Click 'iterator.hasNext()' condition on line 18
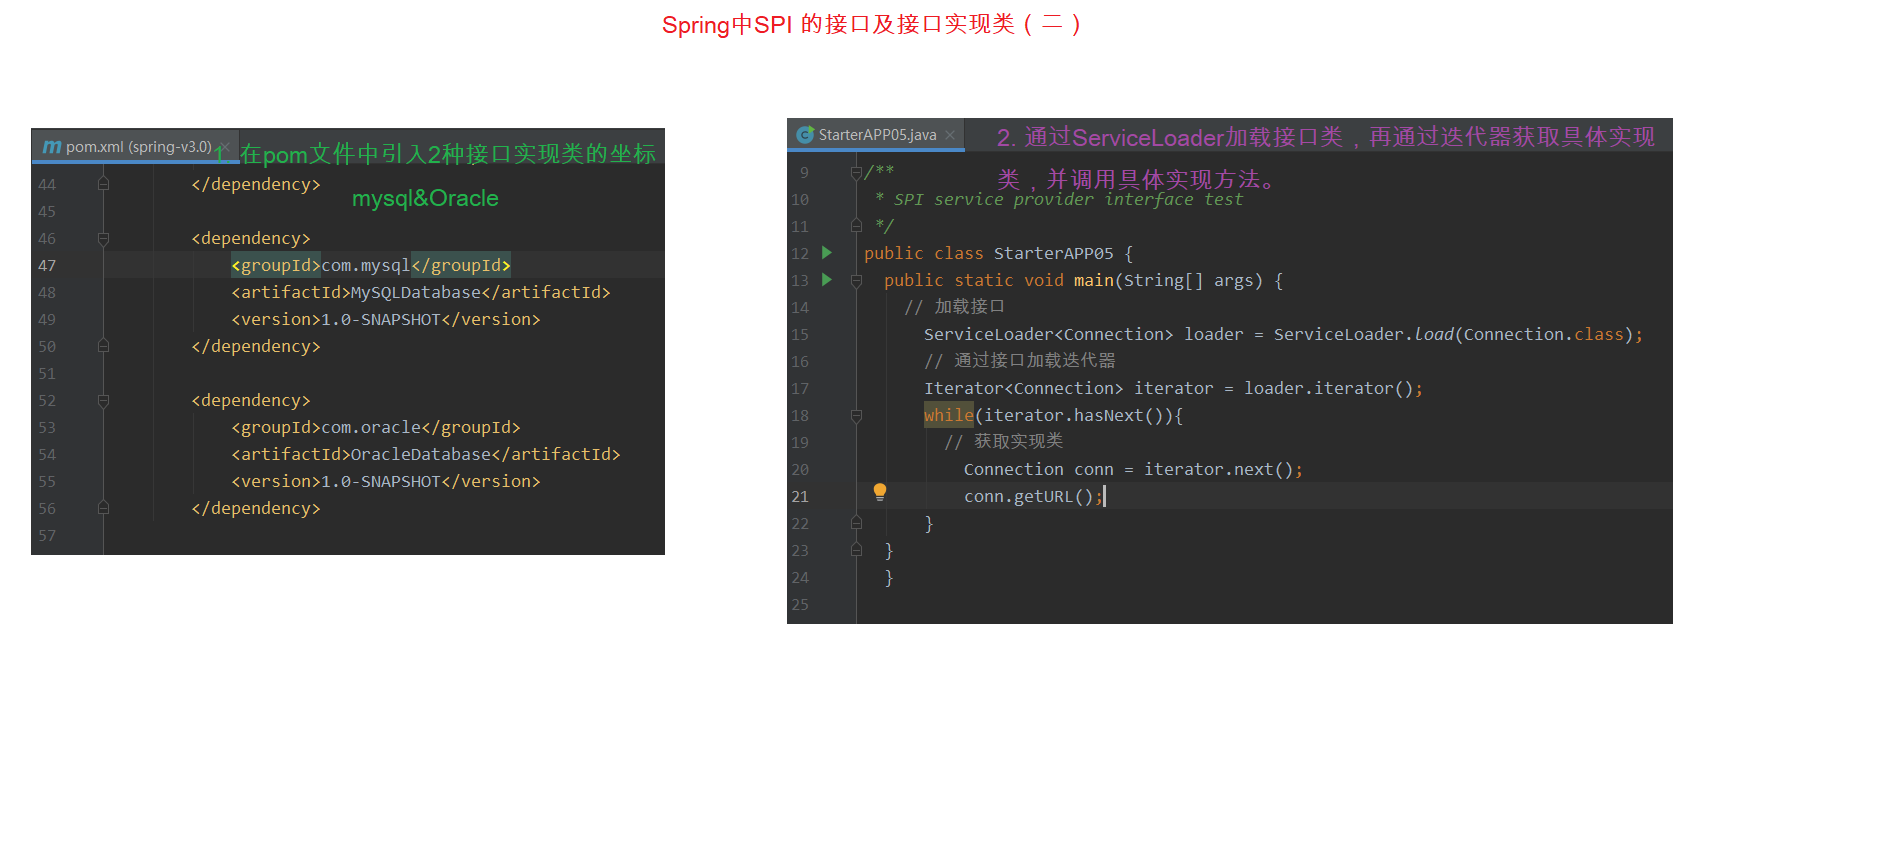 (x=1073, y=415)
